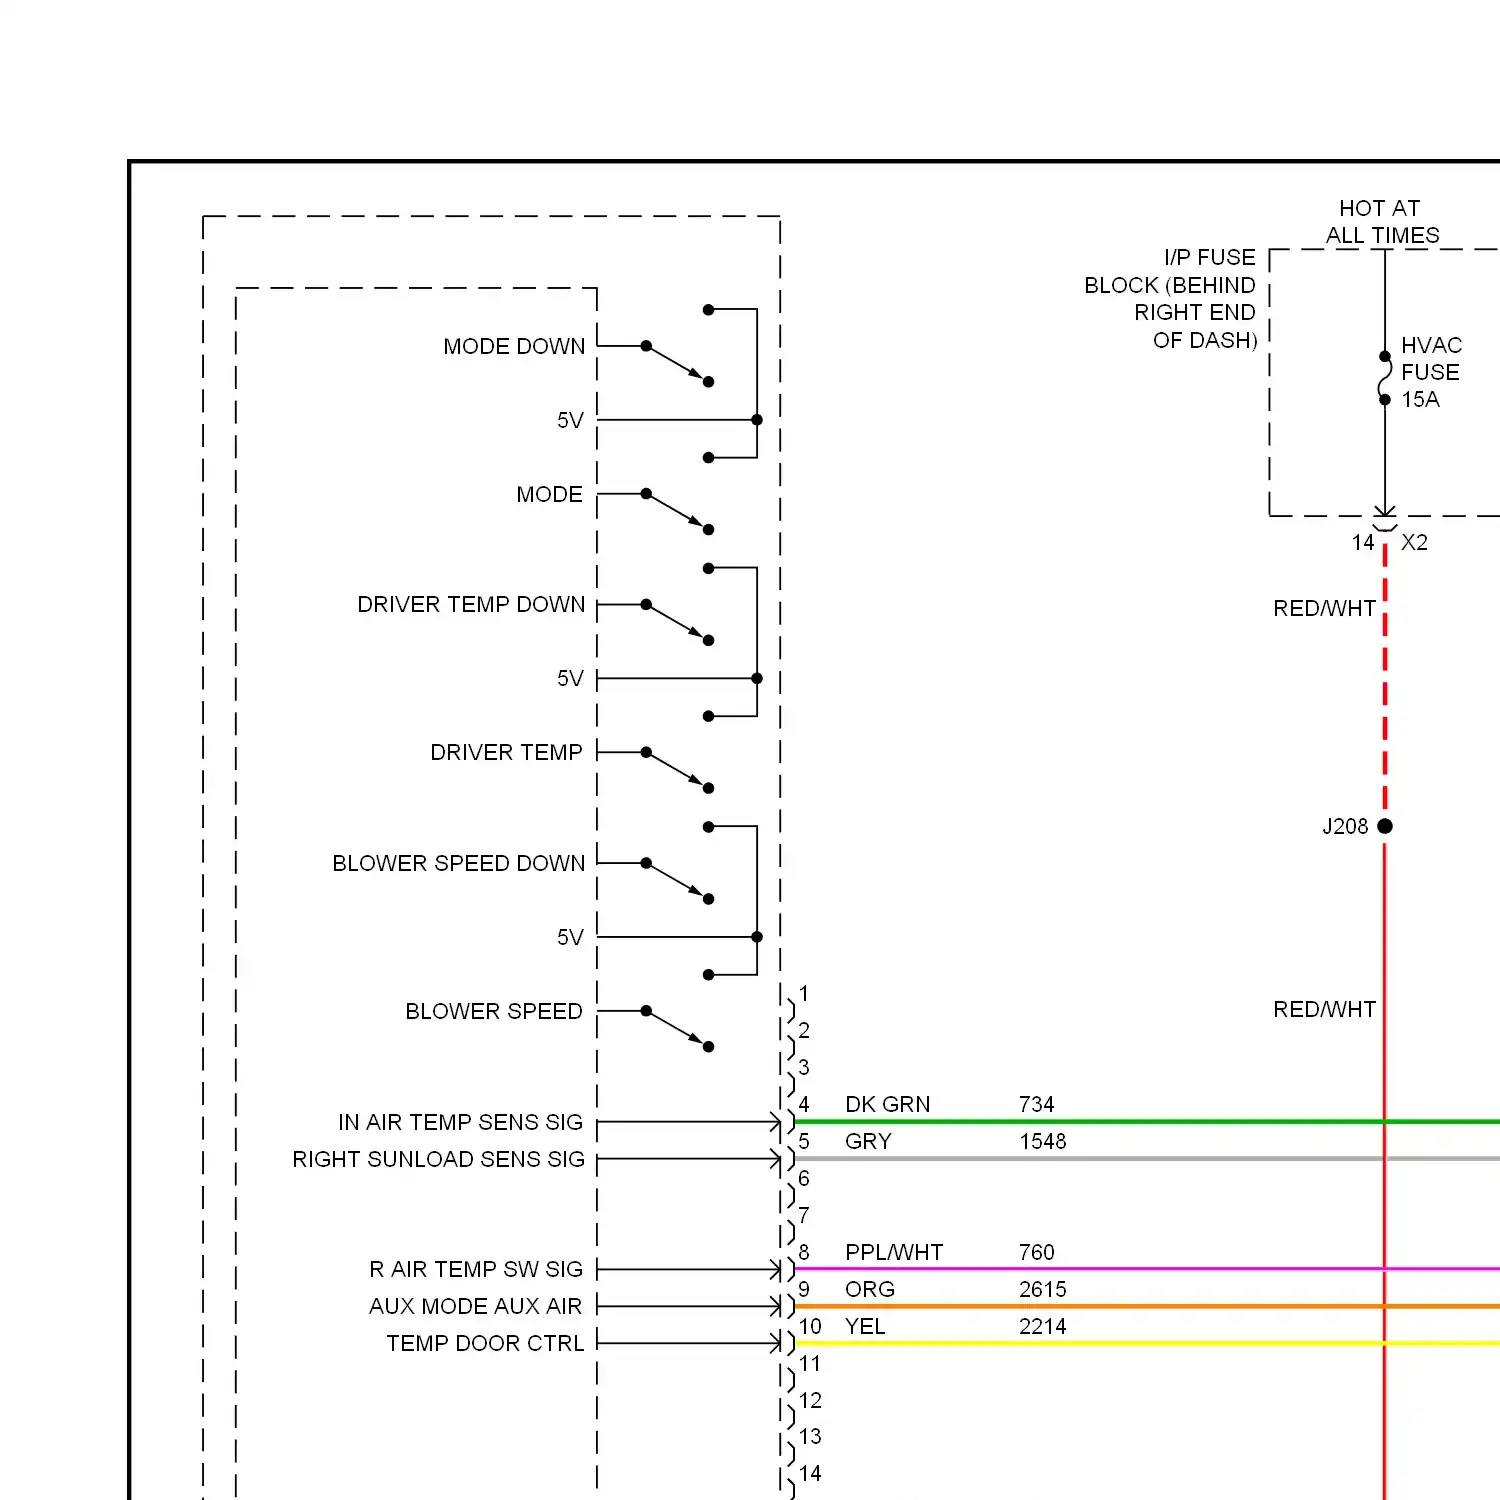Select the TEMP DOOR CTRL label

(x=485, y=1343)
